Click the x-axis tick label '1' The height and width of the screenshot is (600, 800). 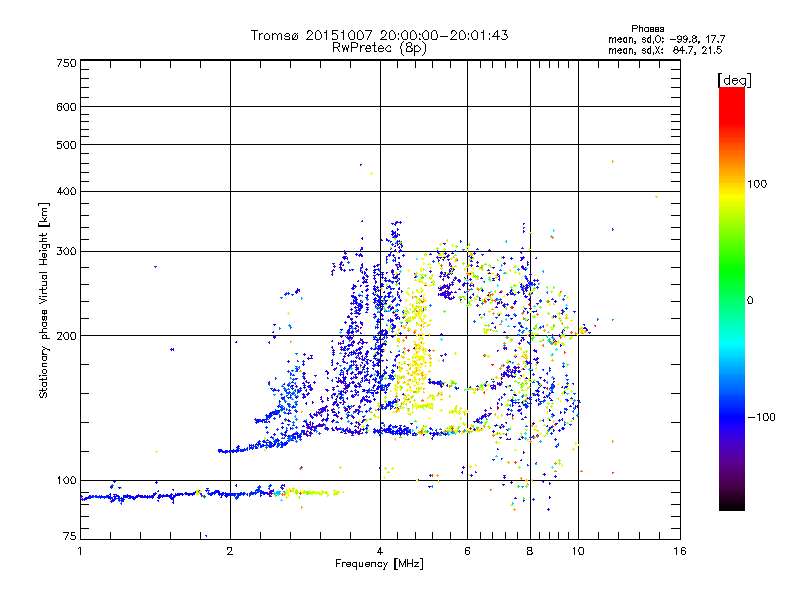(x=80, y=551)
